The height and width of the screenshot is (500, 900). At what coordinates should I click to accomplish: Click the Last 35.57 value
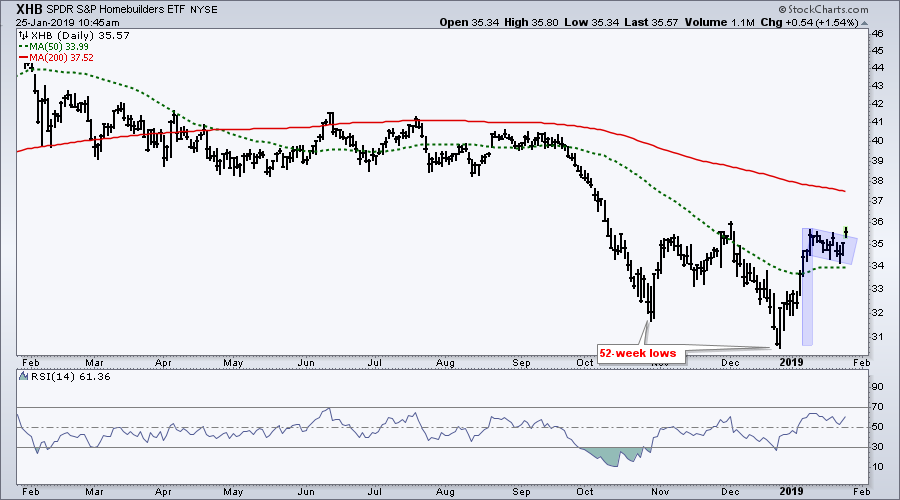click(651, 22)
